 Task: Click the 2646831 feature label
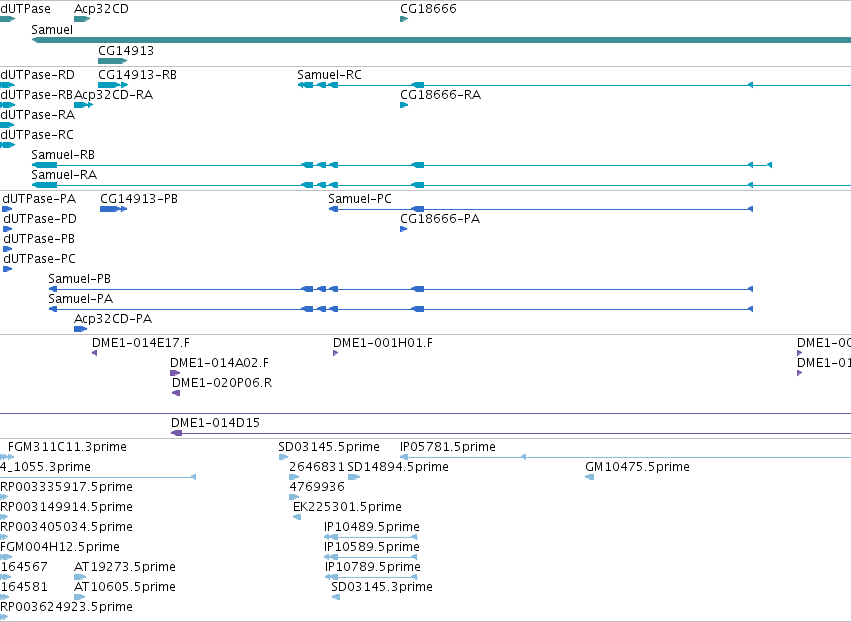[317, 467]
